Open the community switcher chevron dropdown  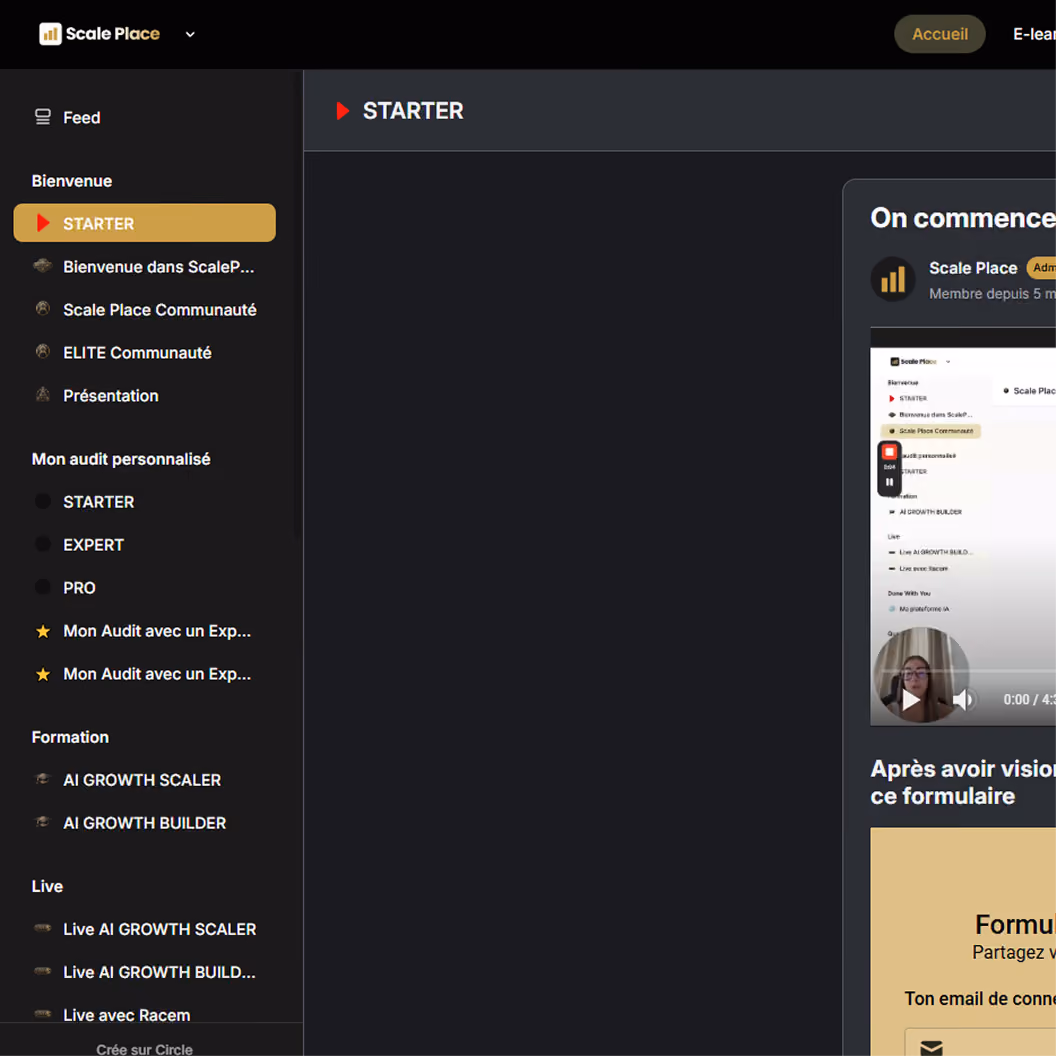coord(190,34)
